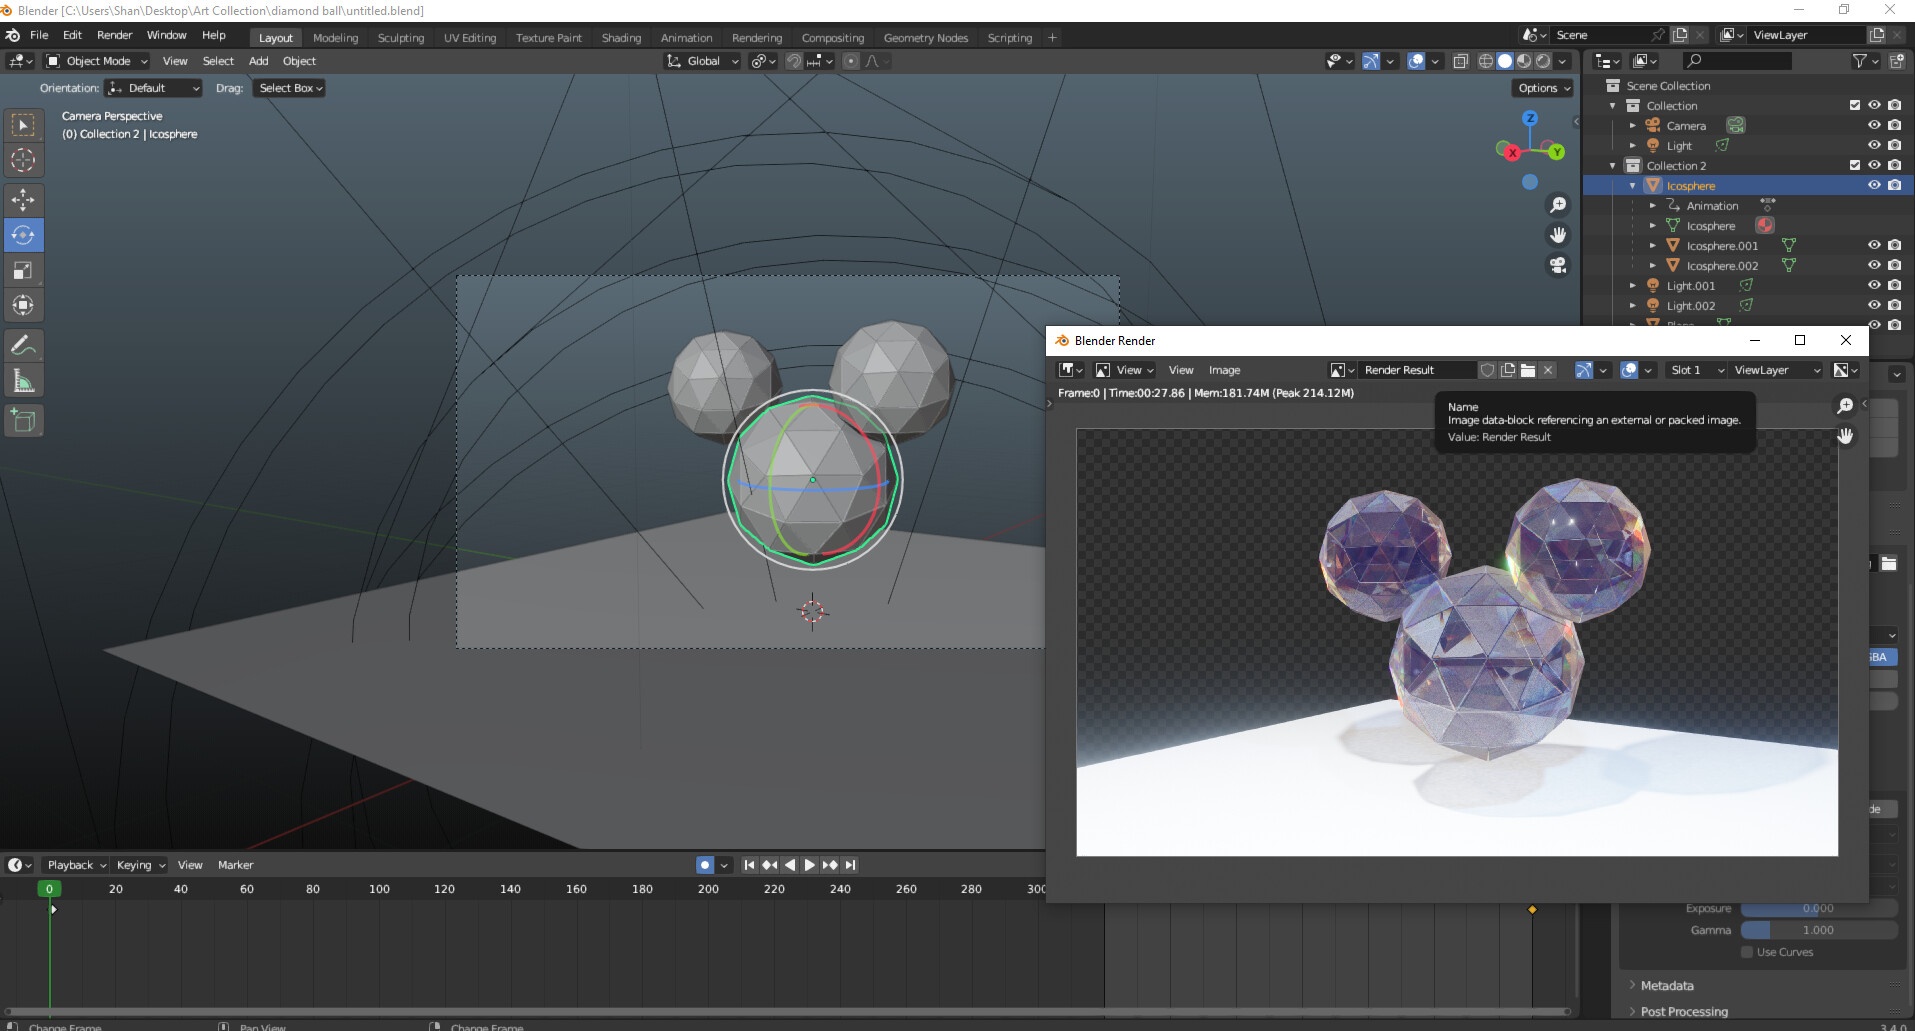Activate the Scale tool
The image size is (1915, 1031).
tap(24, 270)
